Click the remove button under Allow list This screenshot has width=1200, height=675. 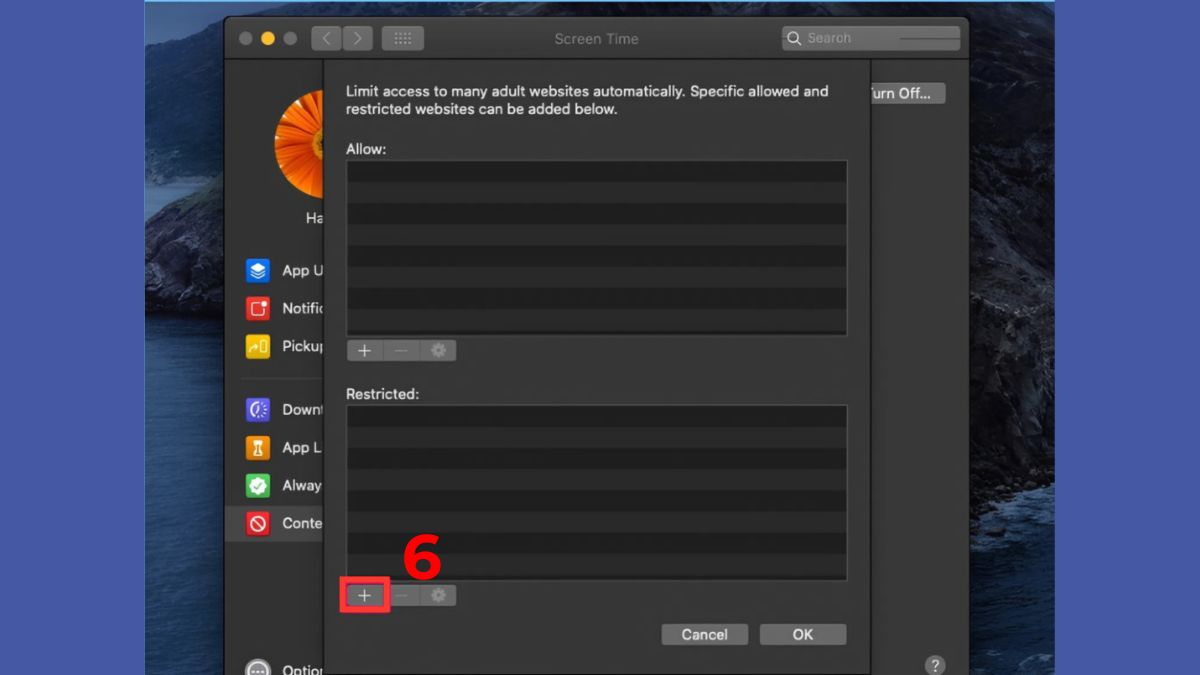401,351
